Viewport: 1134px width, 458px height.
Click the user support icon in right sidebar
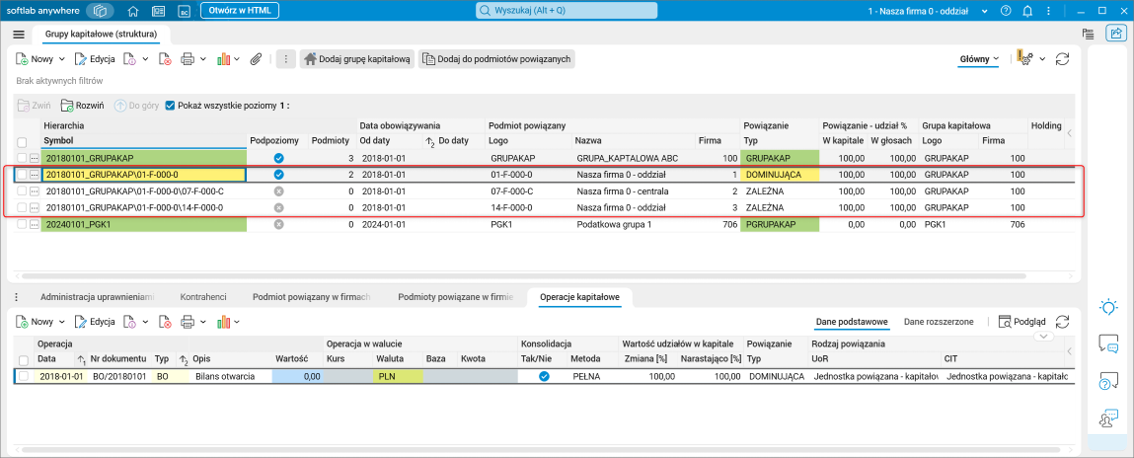point(1108,418)
